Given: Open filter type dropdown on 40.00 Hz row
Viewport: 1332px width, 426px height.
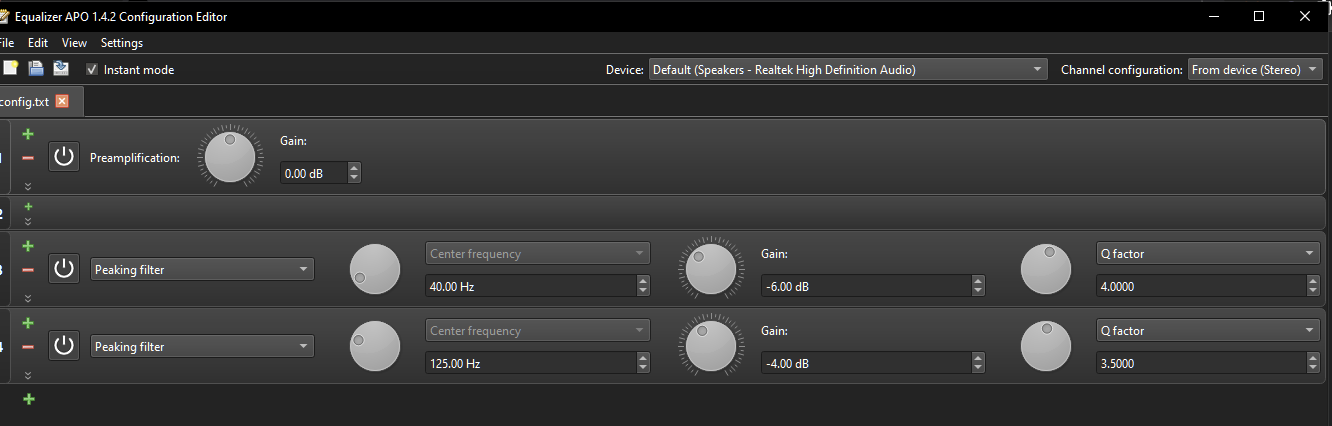Looking at the screenshot, I should (x=202, y=269).
